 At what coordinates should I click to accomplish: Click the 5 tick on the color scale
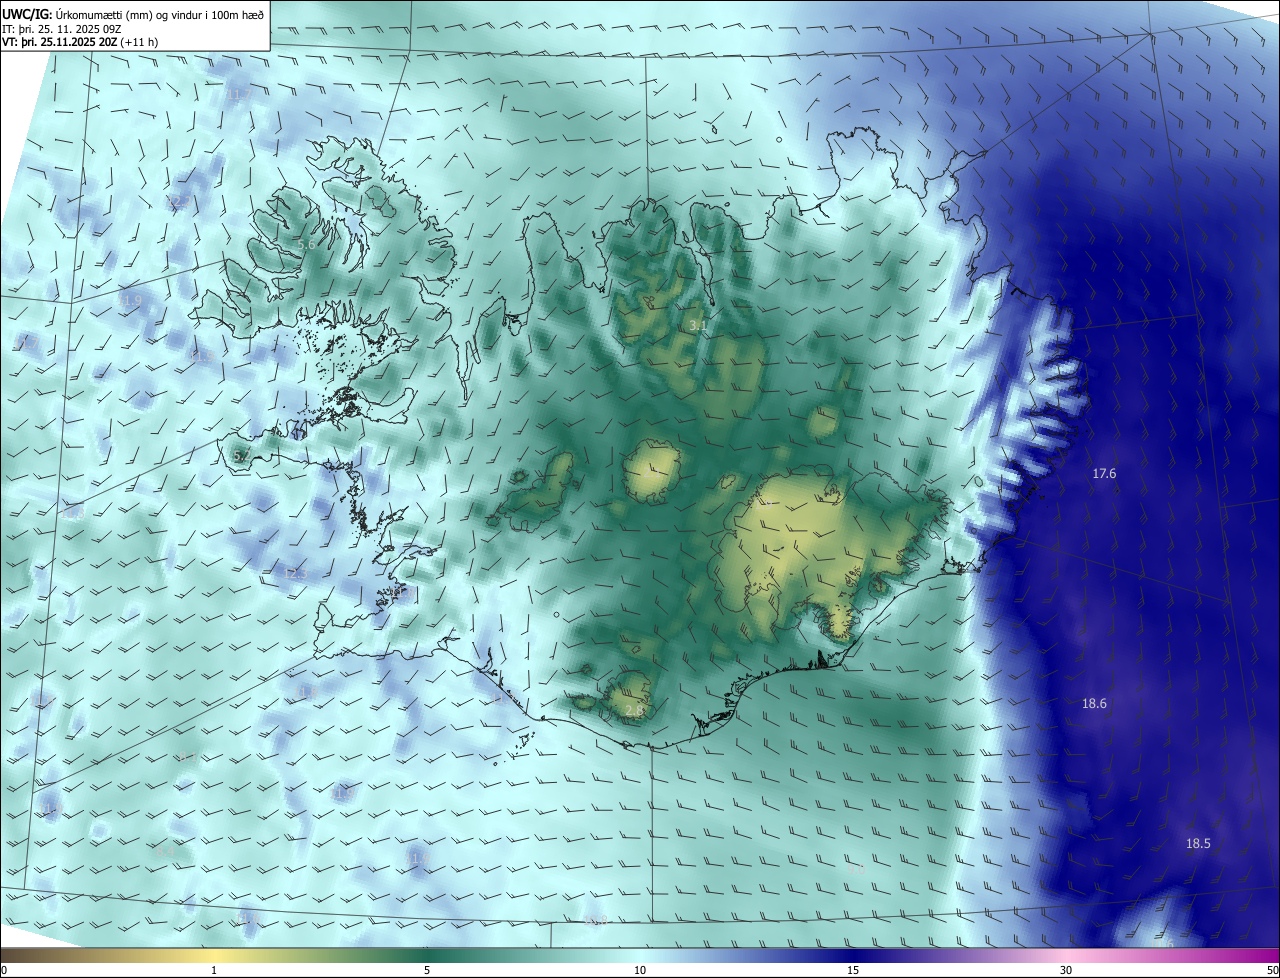427,970
